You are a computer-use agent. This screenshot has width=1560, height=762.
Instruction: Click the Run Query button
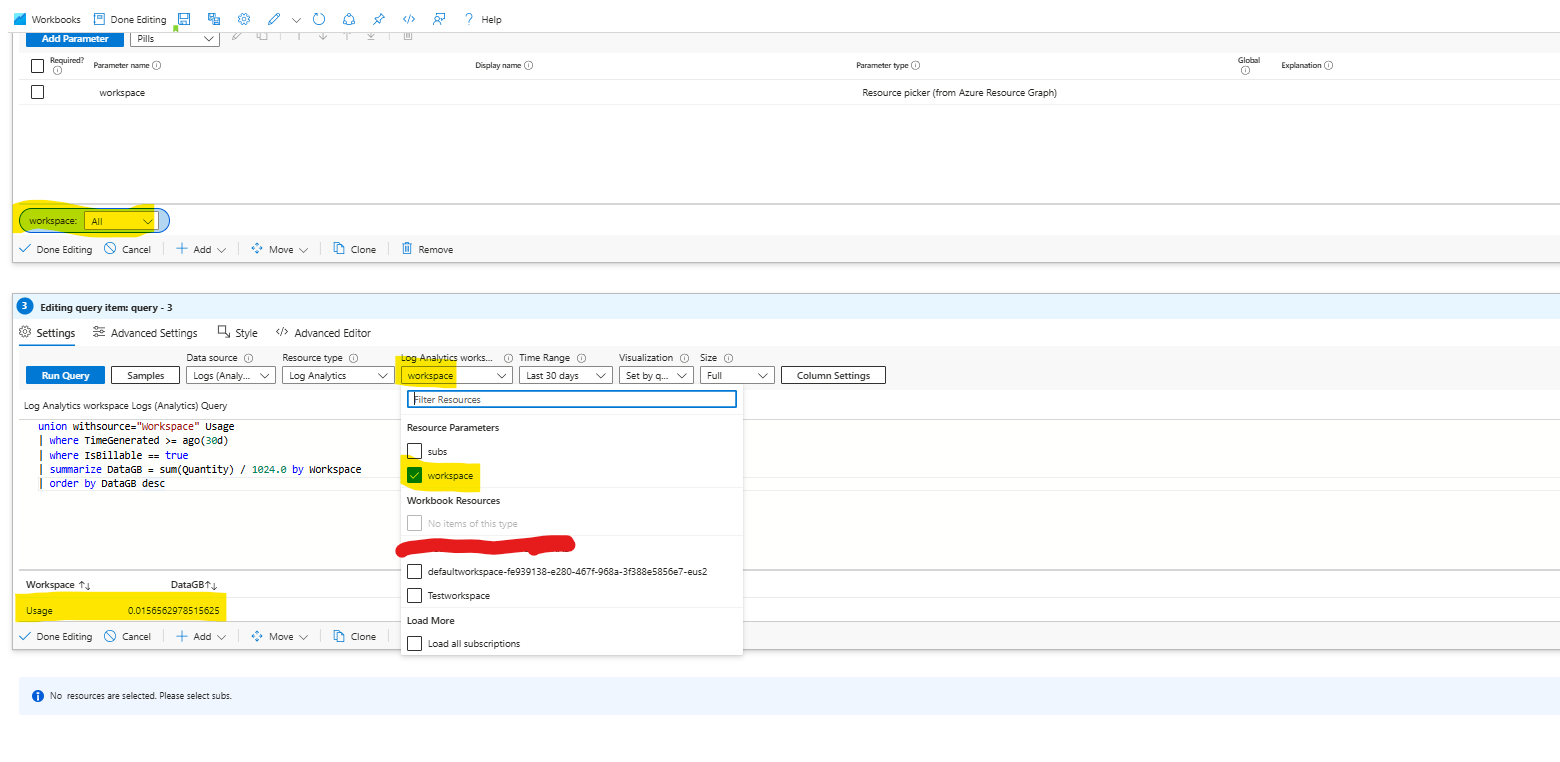64,374
